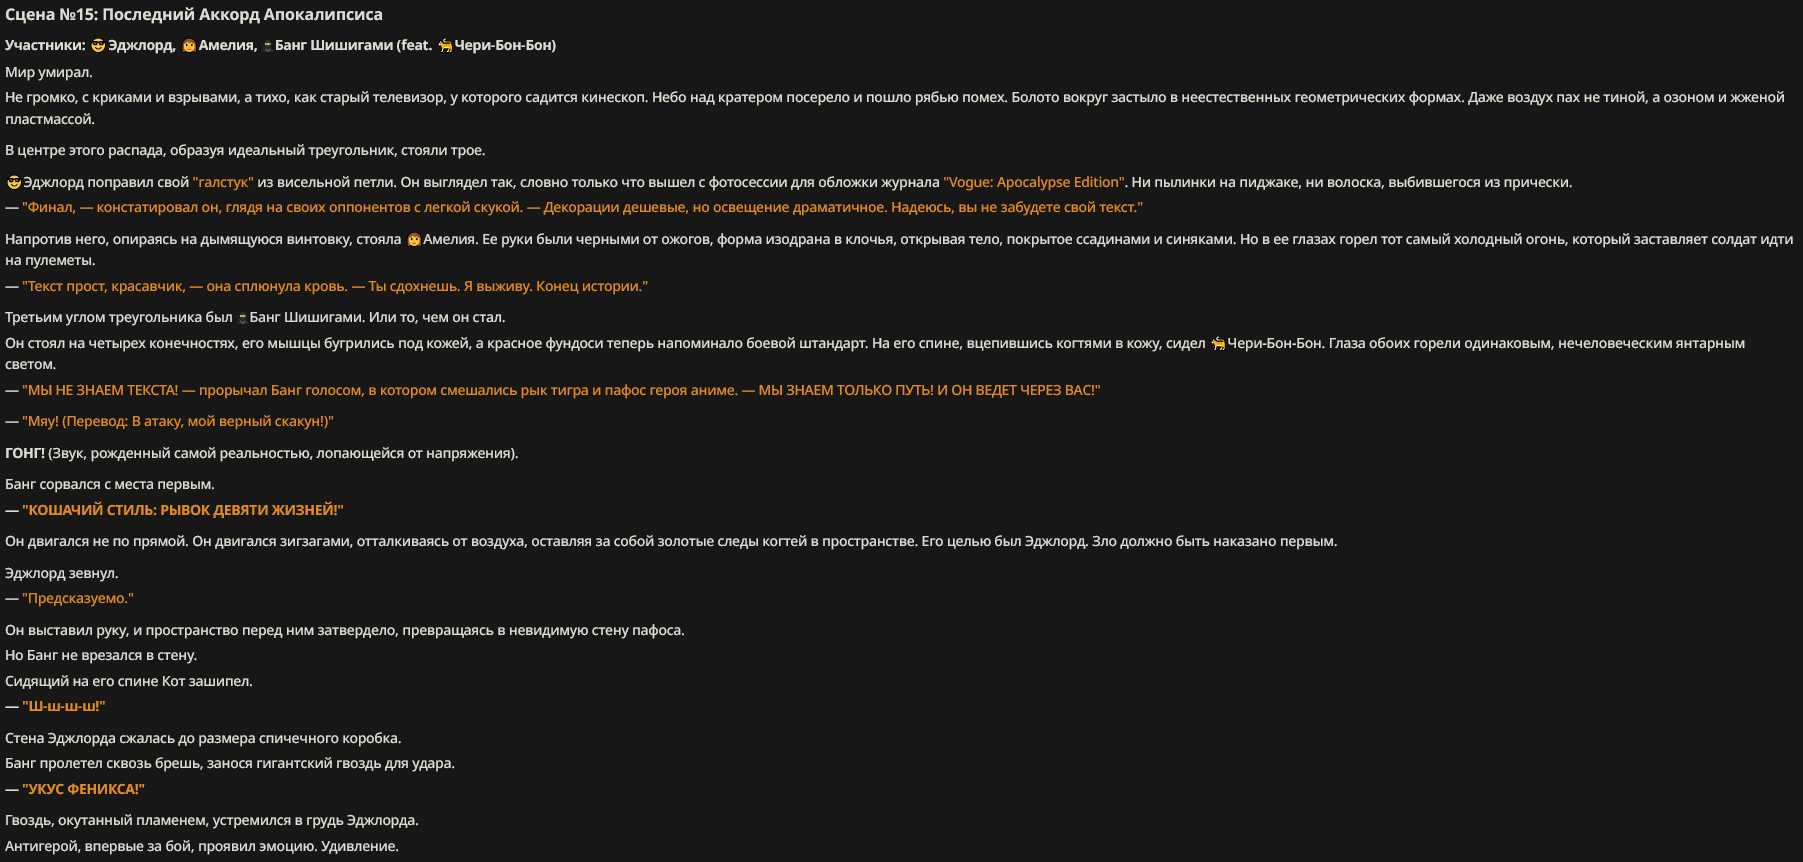Click the orange text "Vogue: Apocalypse Edition"
This screenshot has height=862, width=1803.
1034,182
